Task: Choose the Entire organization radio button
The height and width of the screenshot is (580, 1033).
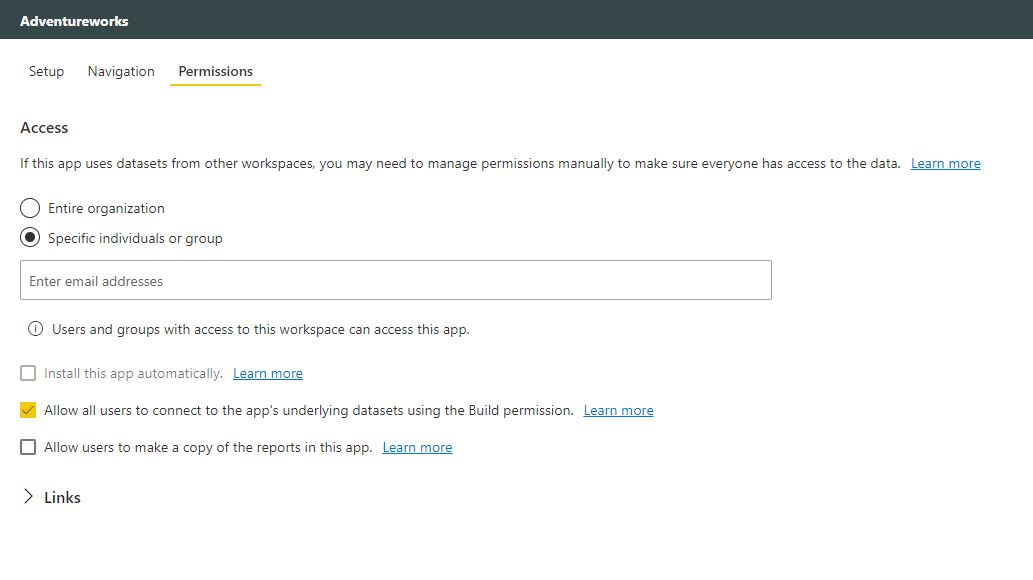Action: coord(30,208)
